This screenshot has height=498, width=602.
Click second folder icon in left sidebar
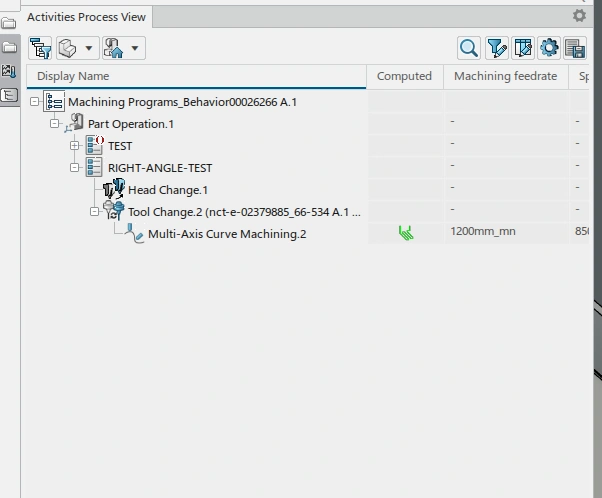point(10,47)
